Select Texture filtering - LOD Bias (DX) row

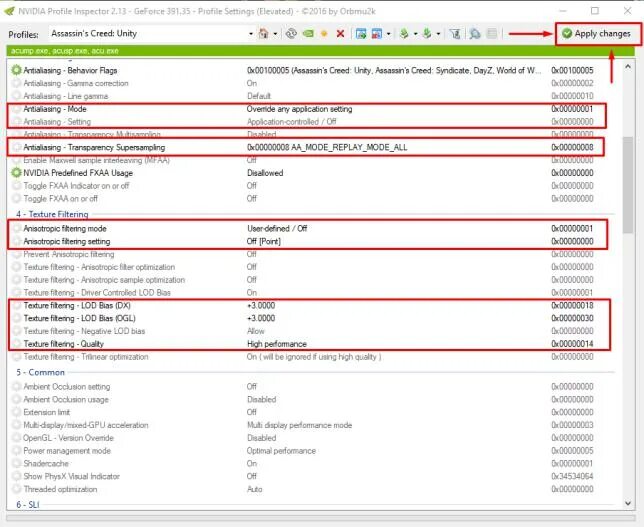pyautogui.click(x=310, y=305)
